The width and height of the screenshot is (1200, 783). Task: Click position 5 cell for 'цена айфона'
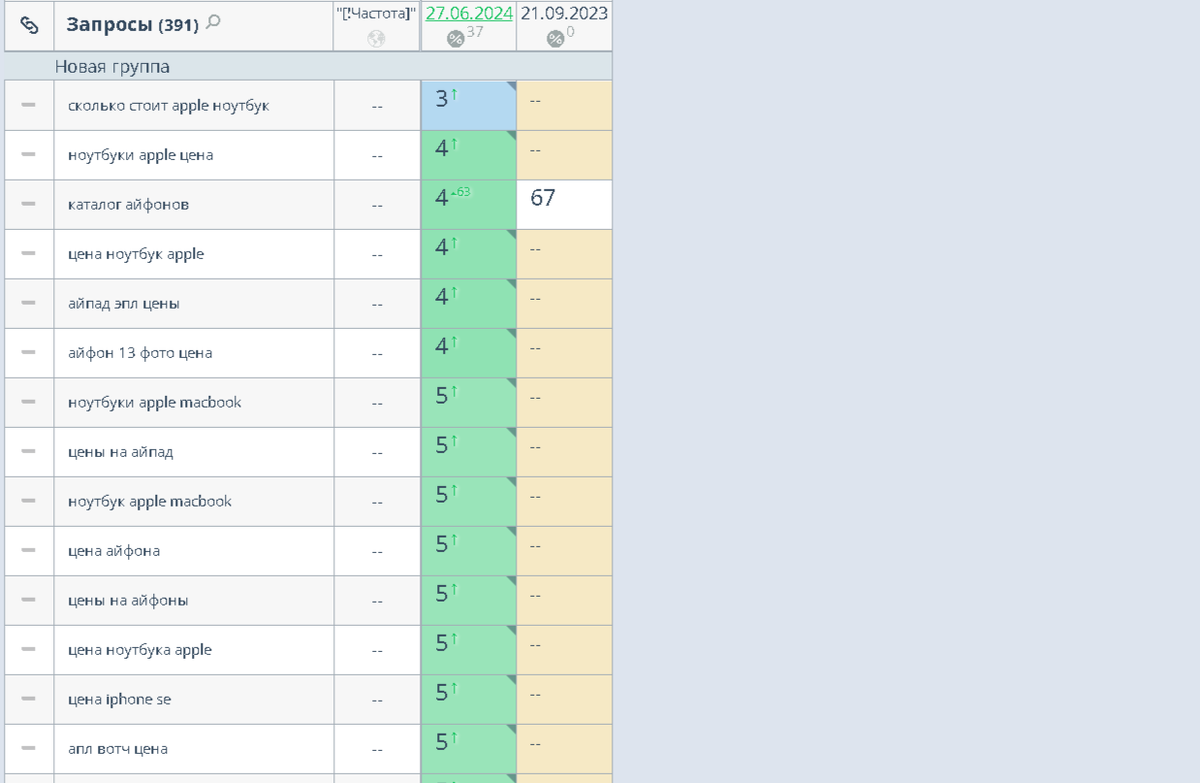pyautogui.click(x=469, y=551)
